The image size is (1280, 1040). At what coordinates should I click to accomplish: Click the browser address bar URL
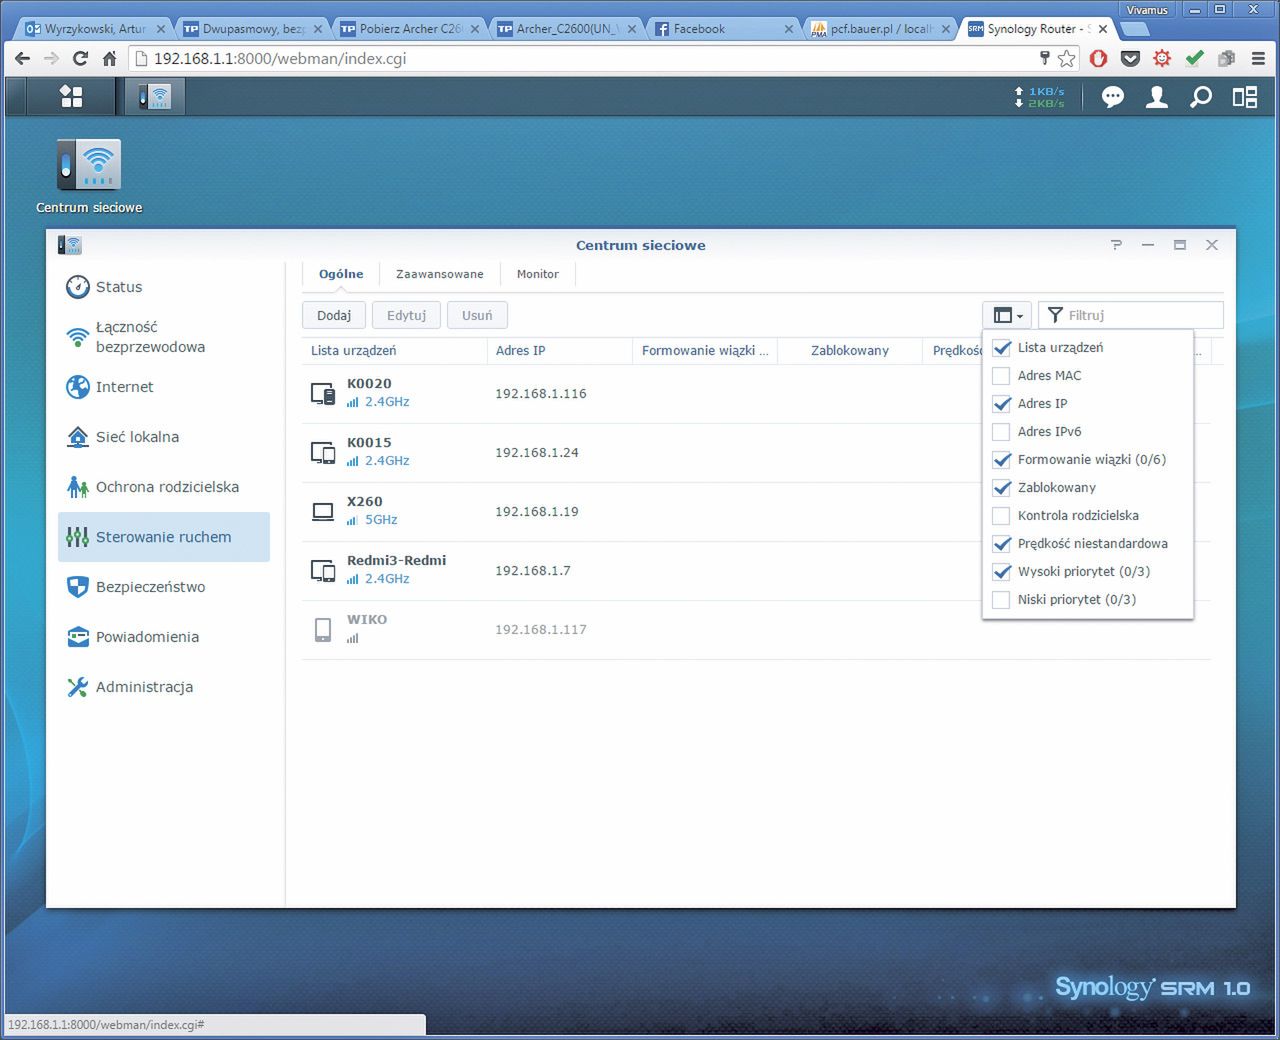(x=280, y=59)
